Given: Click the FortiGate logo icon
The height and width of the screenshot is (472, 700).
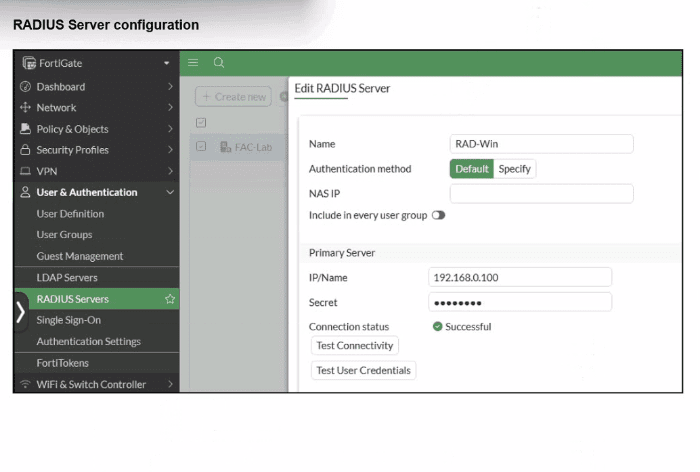Looking at the screenshot, I should tap(29, 63).
